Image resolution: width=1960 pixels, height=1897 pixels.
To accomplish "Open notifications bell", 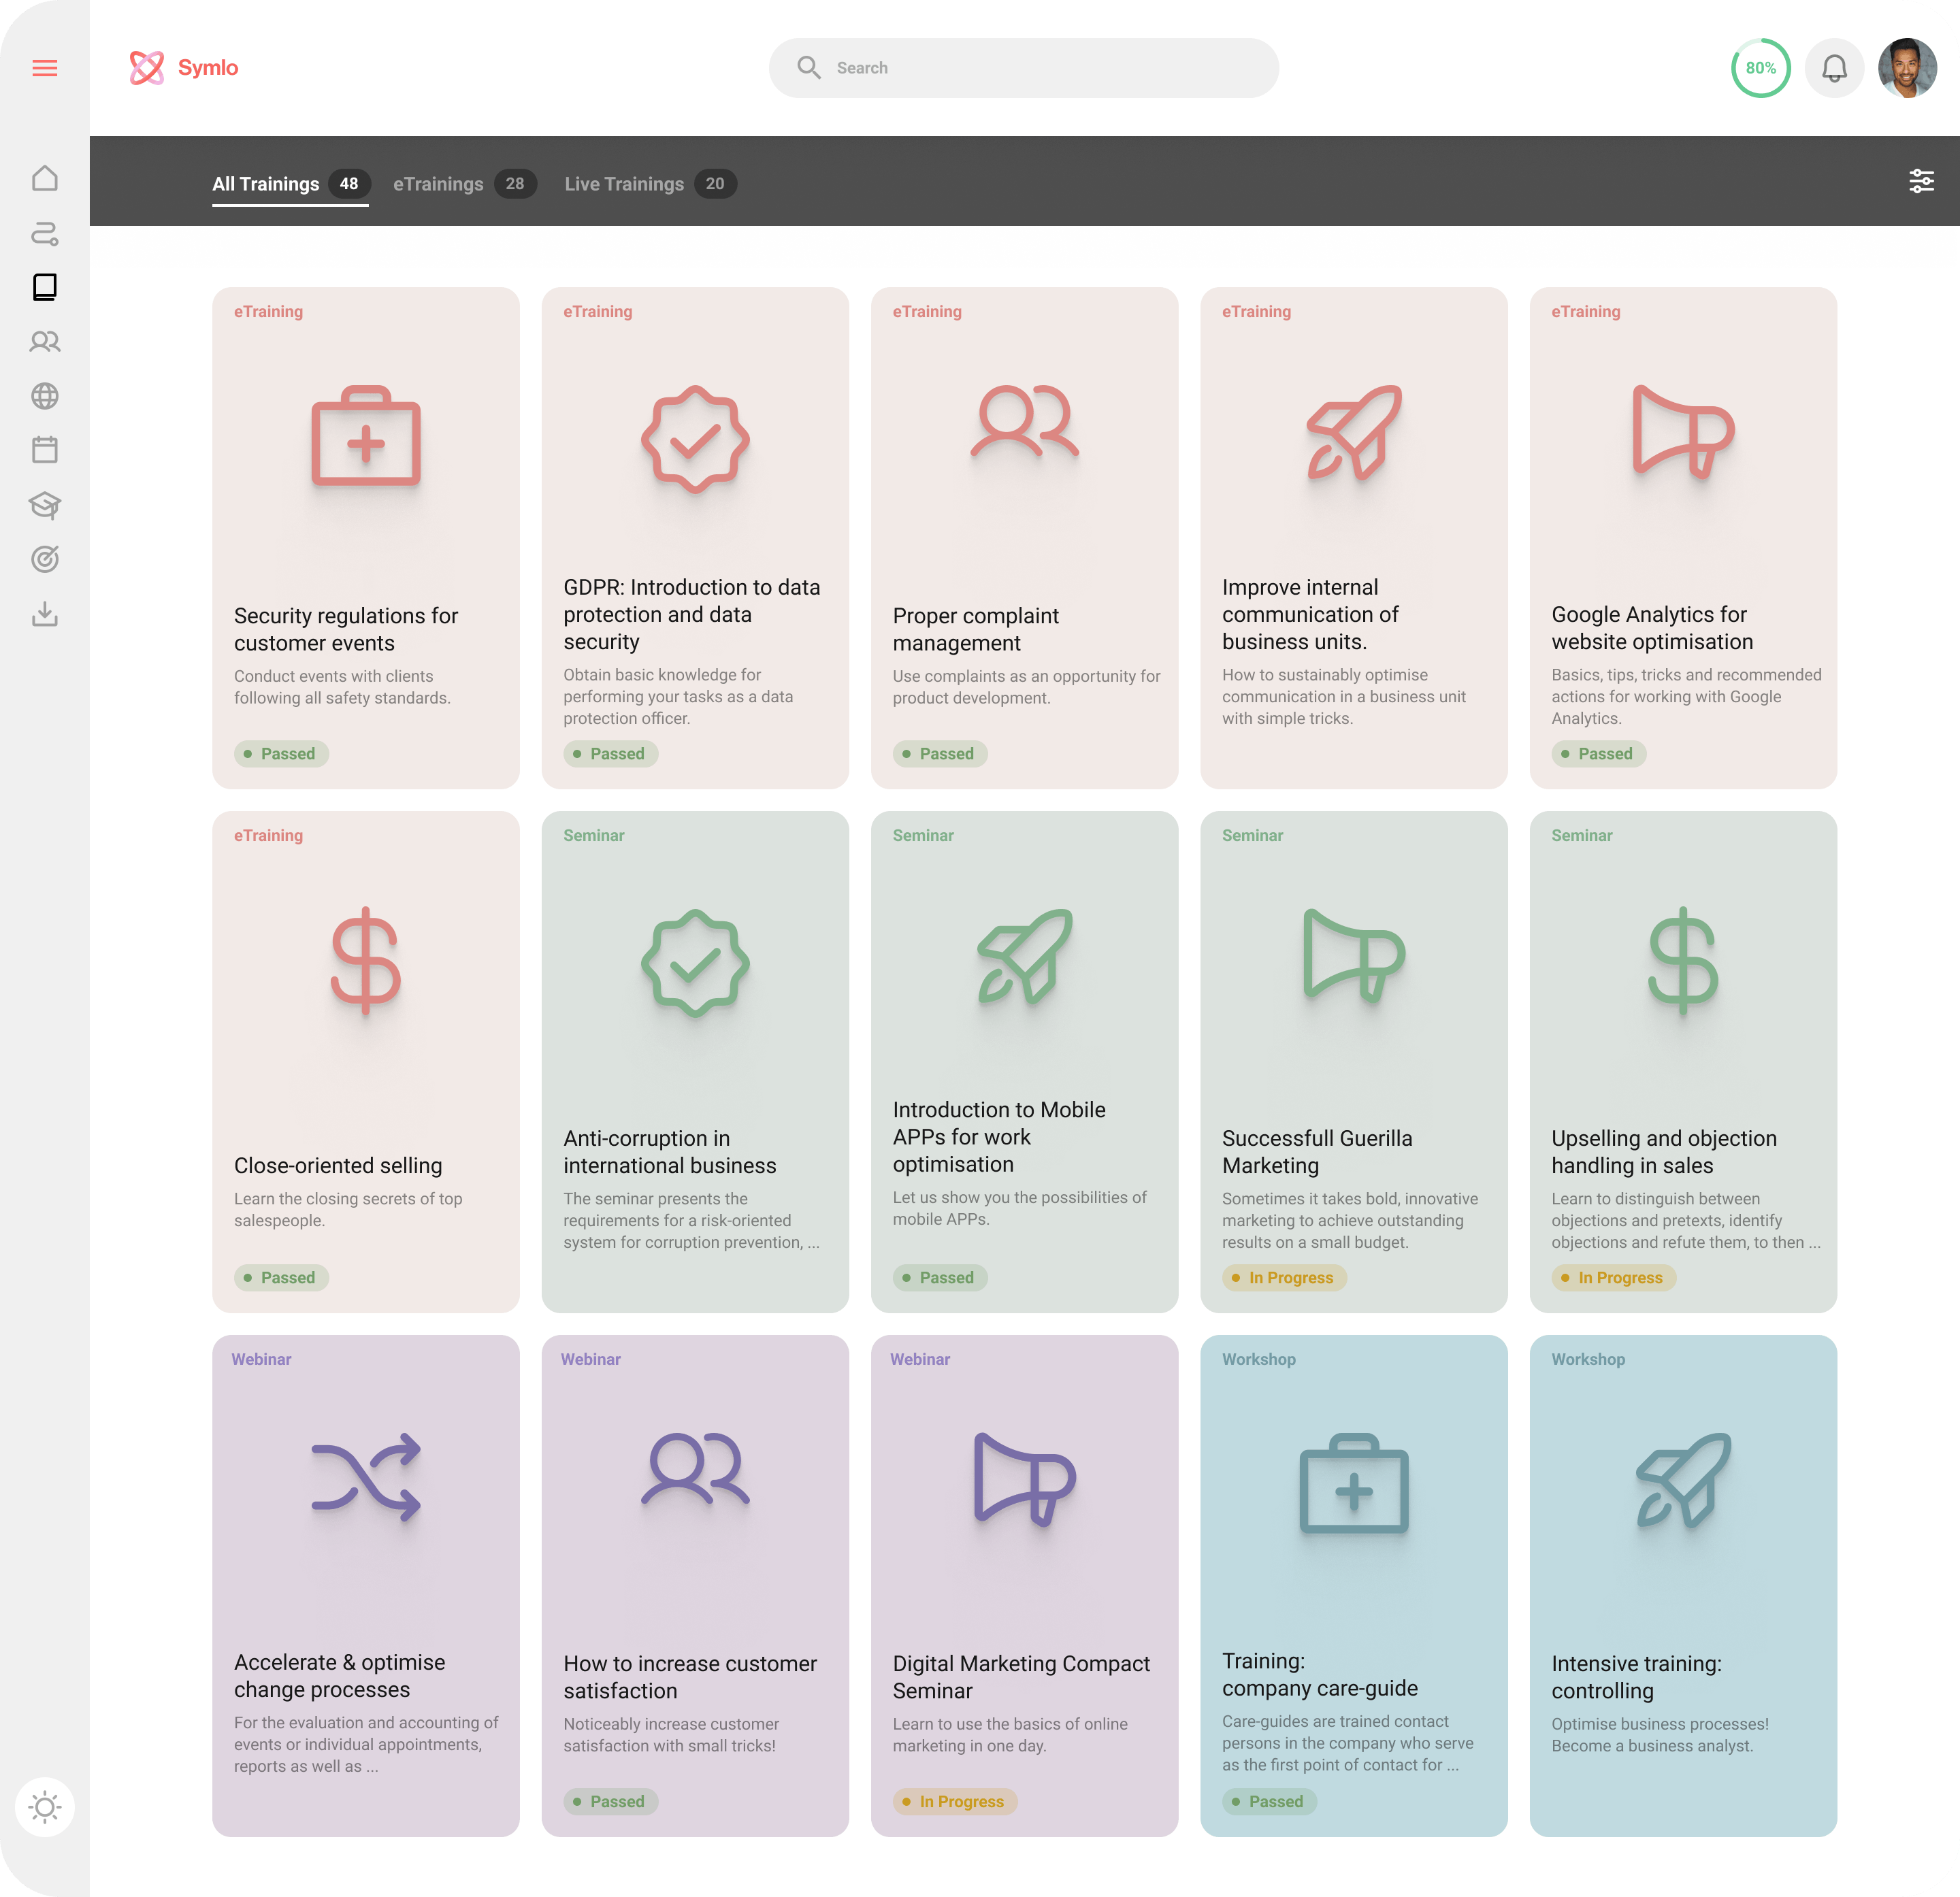I will tap(1834, 68).
